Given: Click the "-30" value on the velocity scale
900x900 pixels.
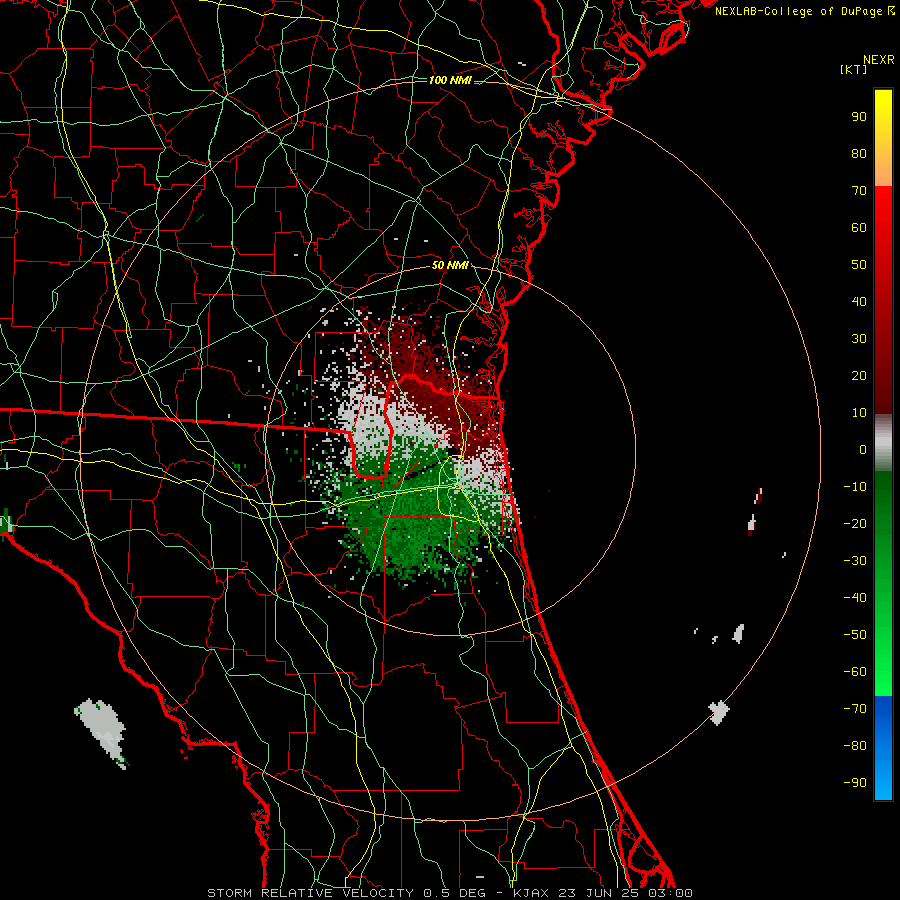Looking at the screenshot, I should tap(855, 561).
